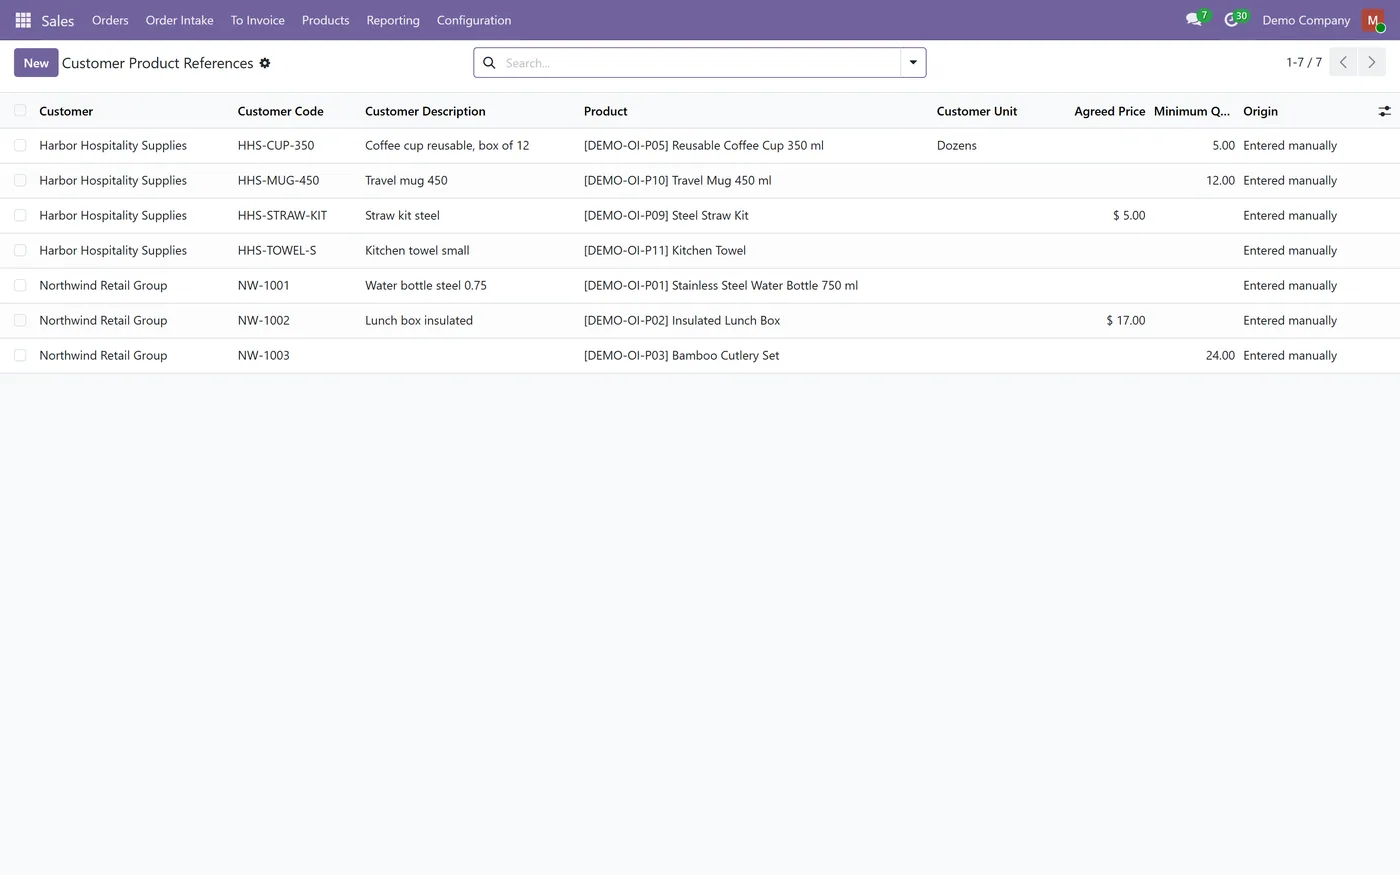Click the Dozens customer unit cell
Image resolution: width=1400 pixels, height=875 pixels.
(x=957, y=146)
